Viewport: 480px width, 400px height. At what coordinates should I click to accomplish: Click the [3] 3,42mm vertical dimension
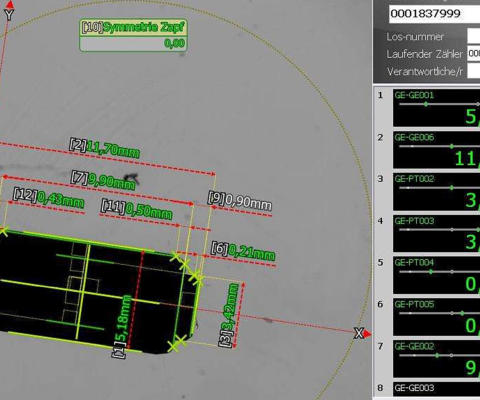(x=230, y=315)
